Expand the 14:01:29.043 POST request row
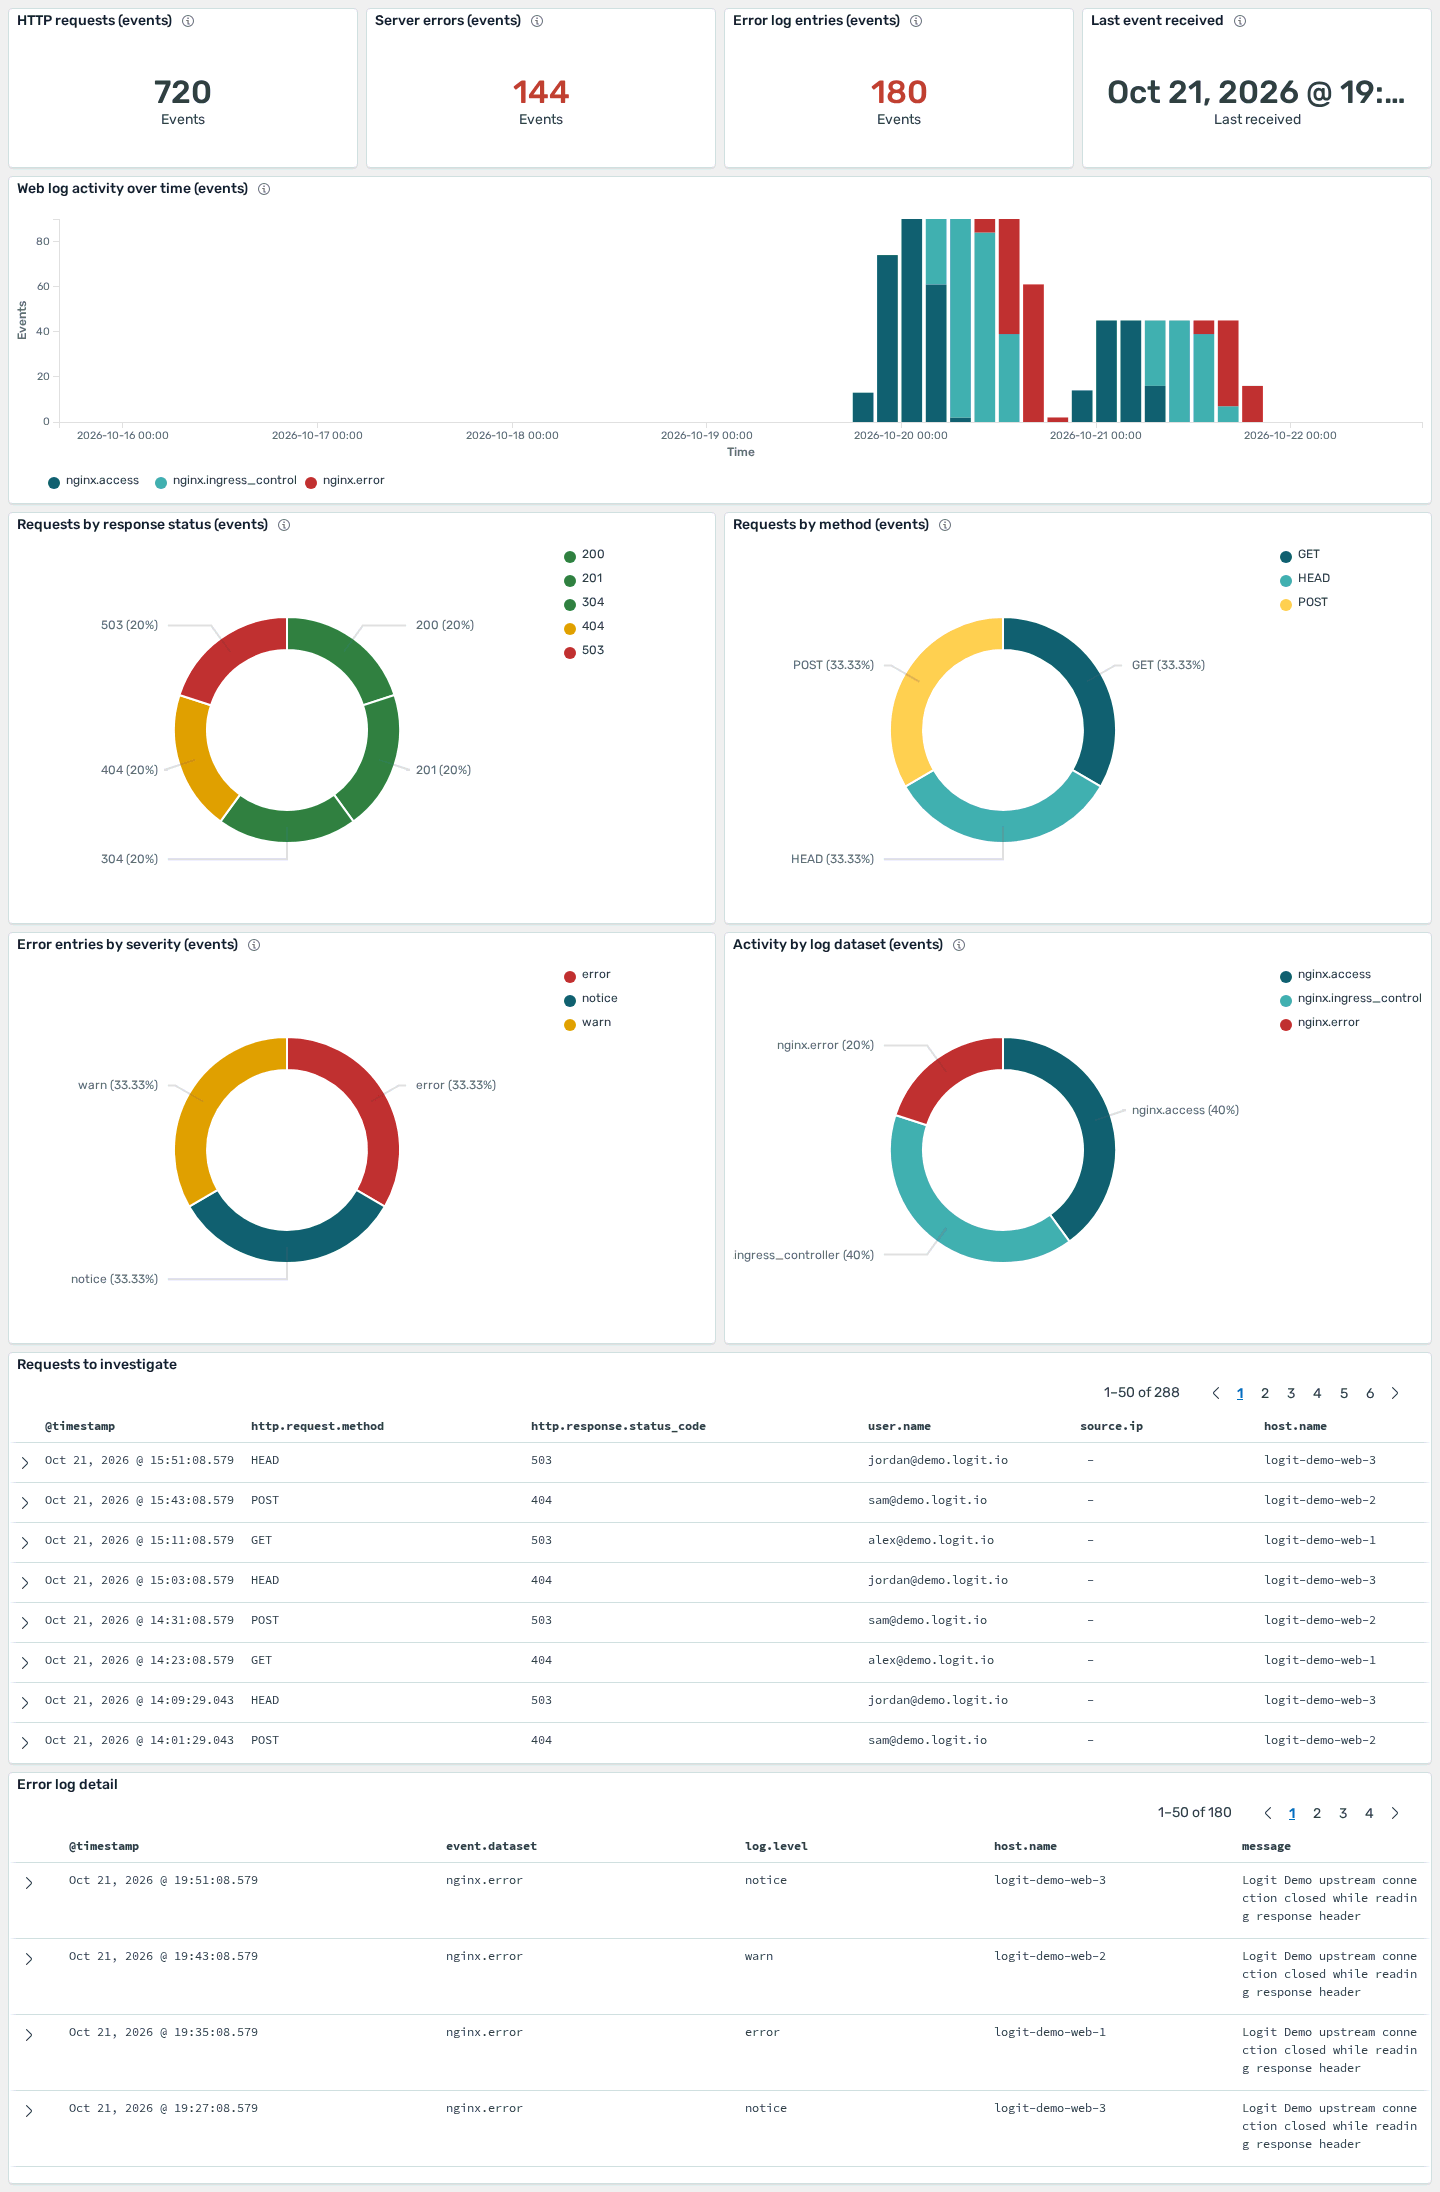The width and height of the screenshot is (1440, 2192). point(25,1742)
